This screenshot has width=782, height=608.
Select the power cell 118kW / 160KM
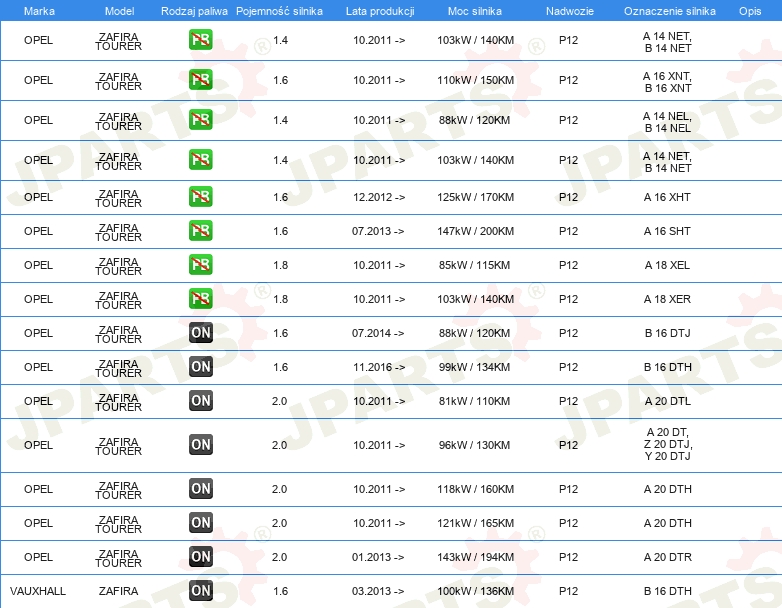click(475, 489)
